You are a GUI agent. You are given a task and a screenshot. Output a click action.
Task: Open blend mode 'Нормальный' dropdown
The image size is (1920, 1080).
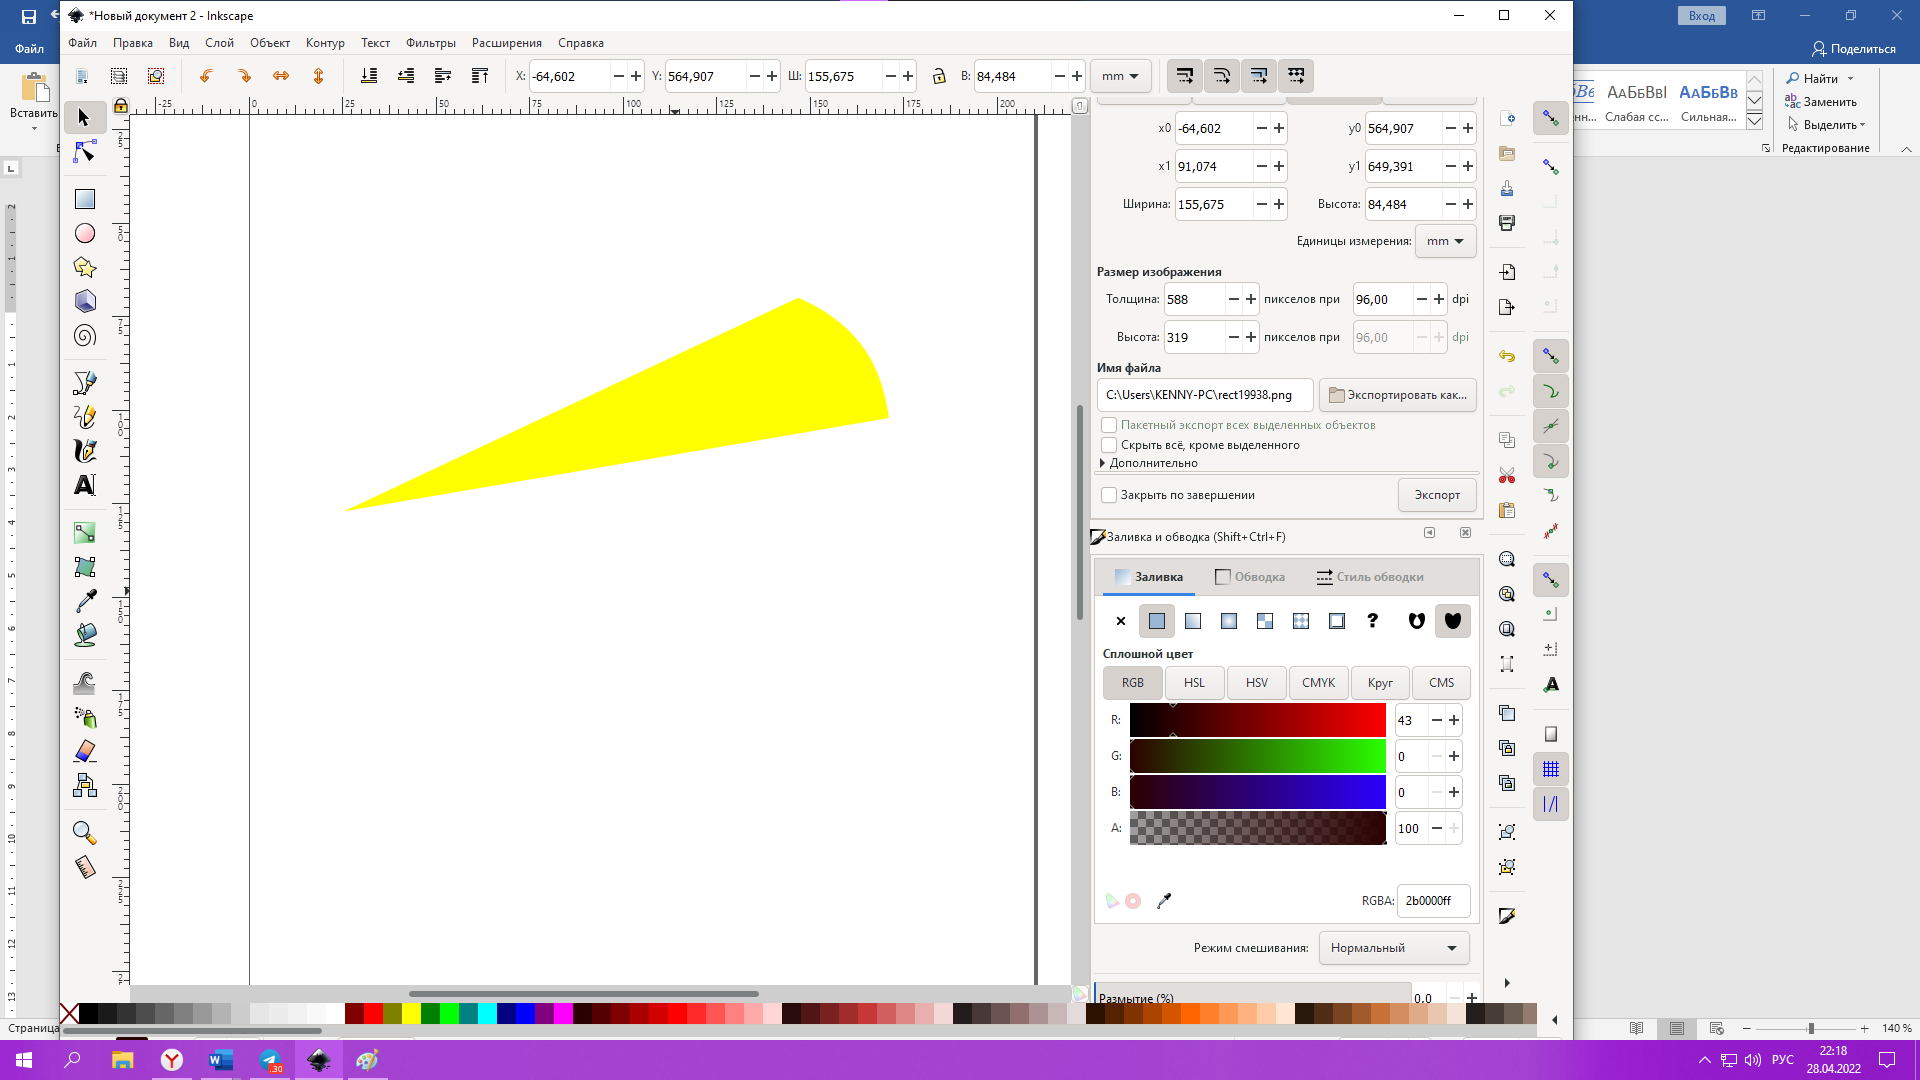tap(1394, 948)
